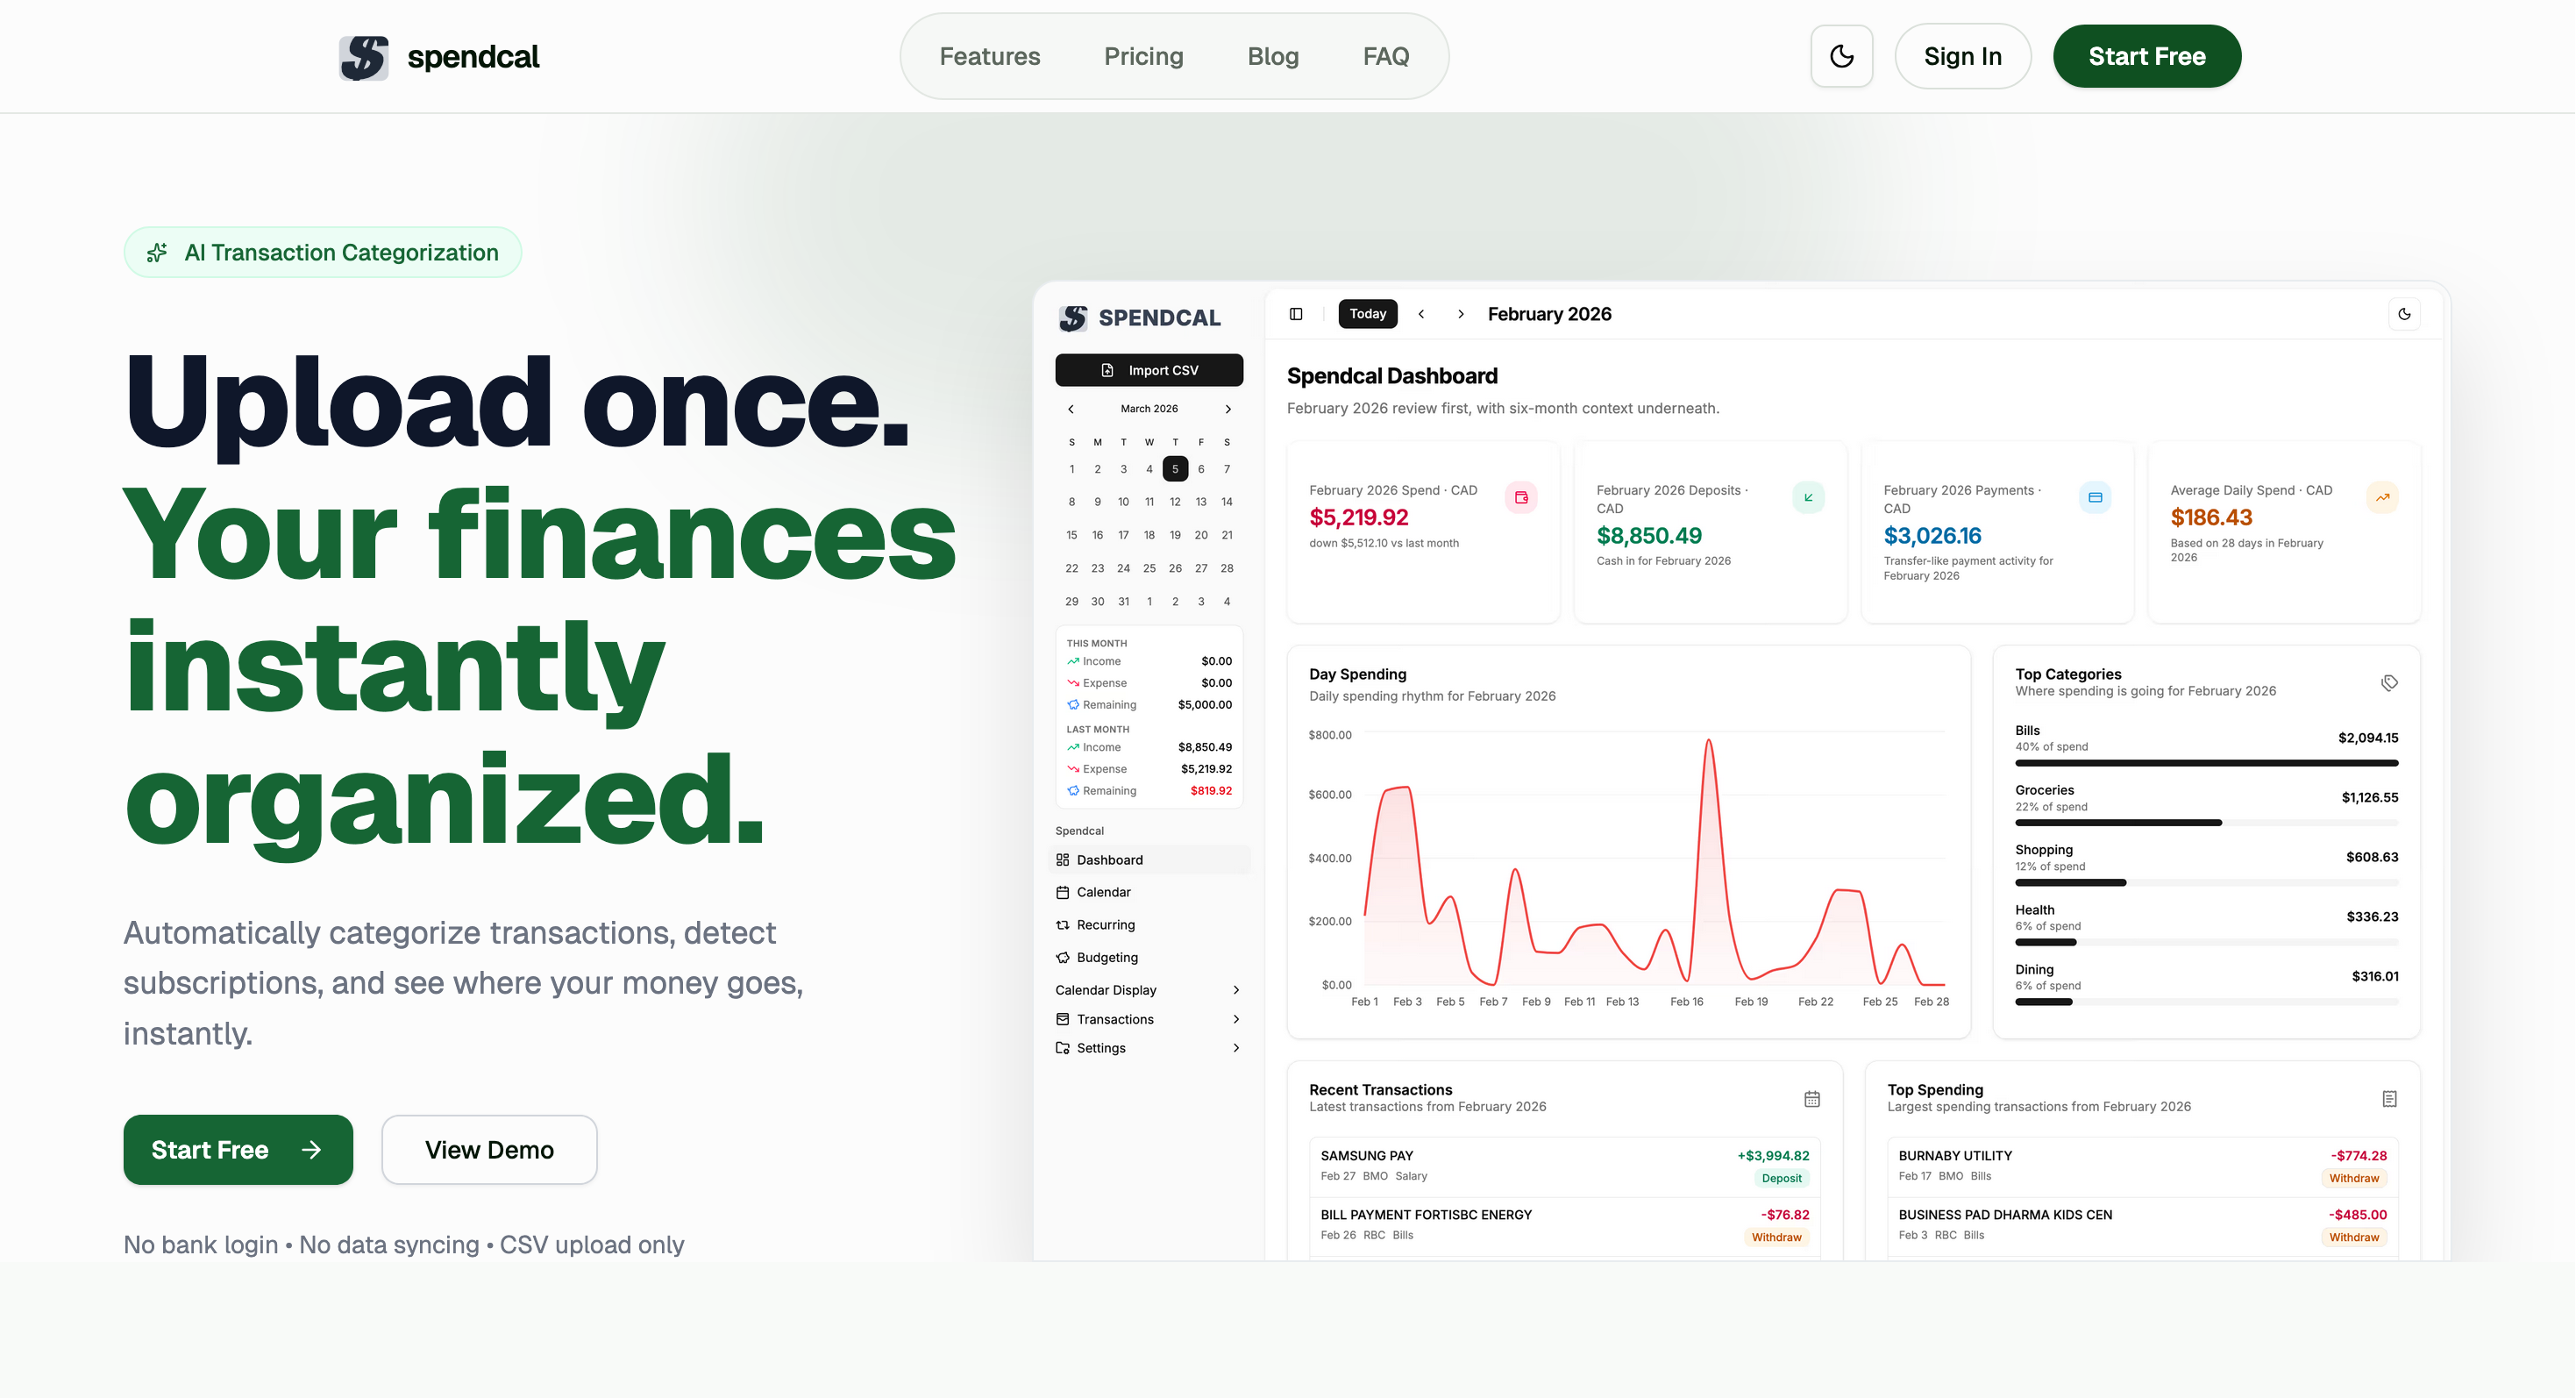Open the Pricing nav item
The width and height of the screenshot is (2576, 1398).
(x=1143, y=56)
